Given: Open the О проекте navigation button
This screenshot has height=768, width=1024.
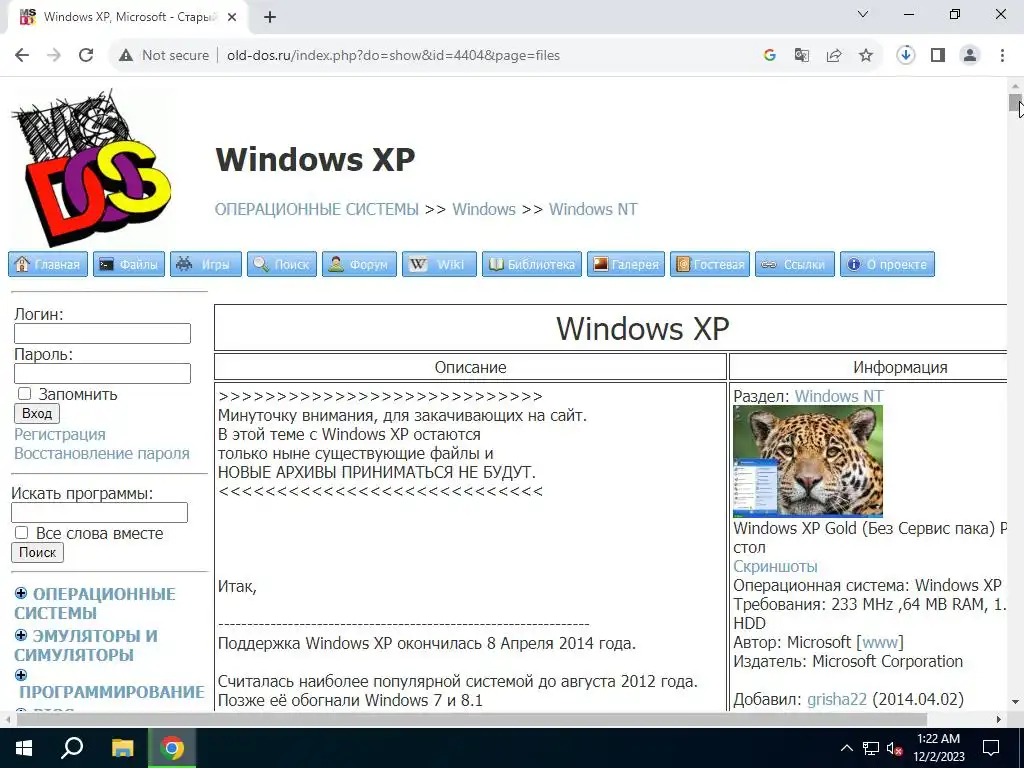Looking at the screenshot, I should 887,264.
